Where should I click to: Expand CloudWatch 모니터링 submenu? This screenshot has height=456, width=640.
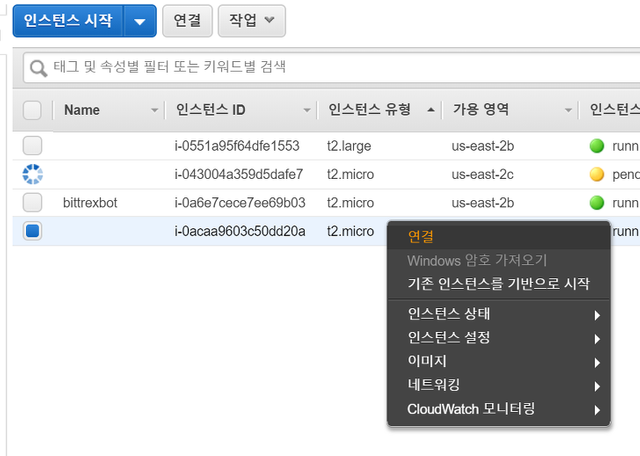499,409
